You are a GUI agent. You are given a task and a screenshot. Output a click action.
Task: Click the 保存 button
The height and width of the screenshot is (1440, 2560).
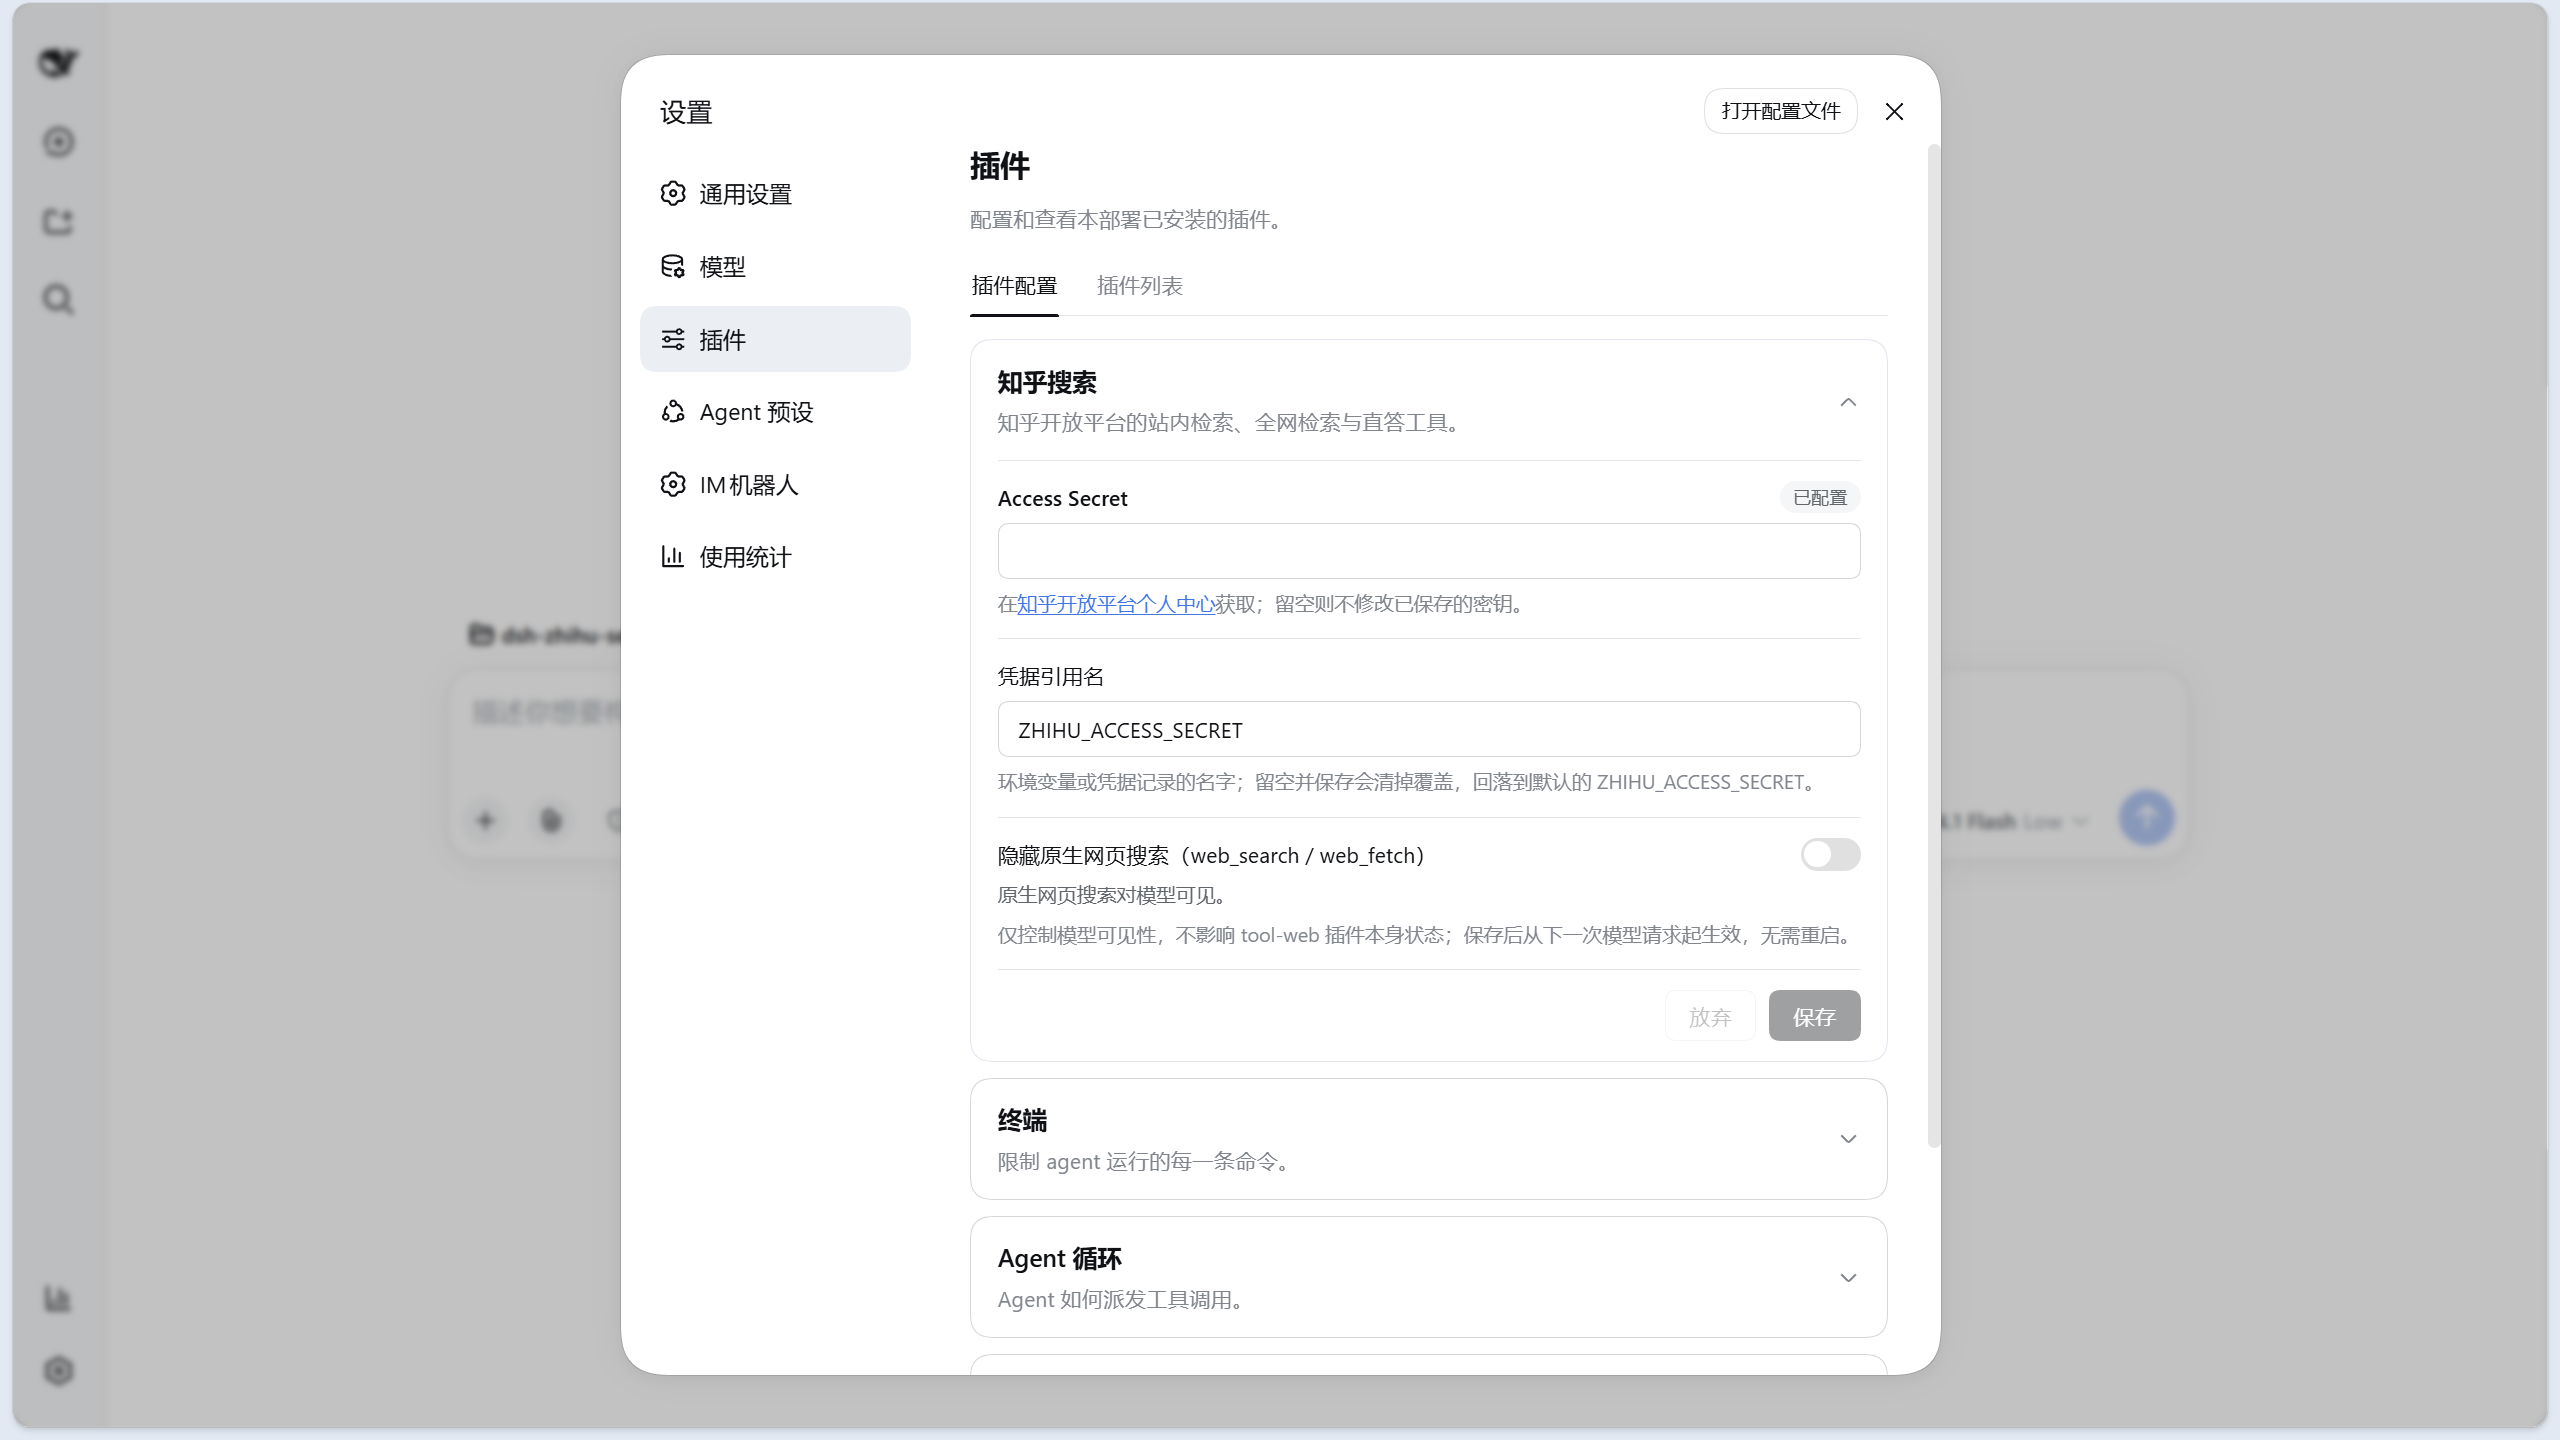click(1814, 1016)
